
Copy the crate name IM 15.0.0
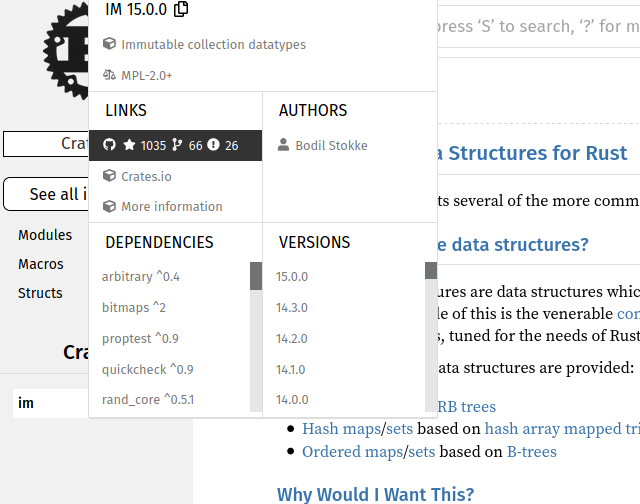pos(181,9)
